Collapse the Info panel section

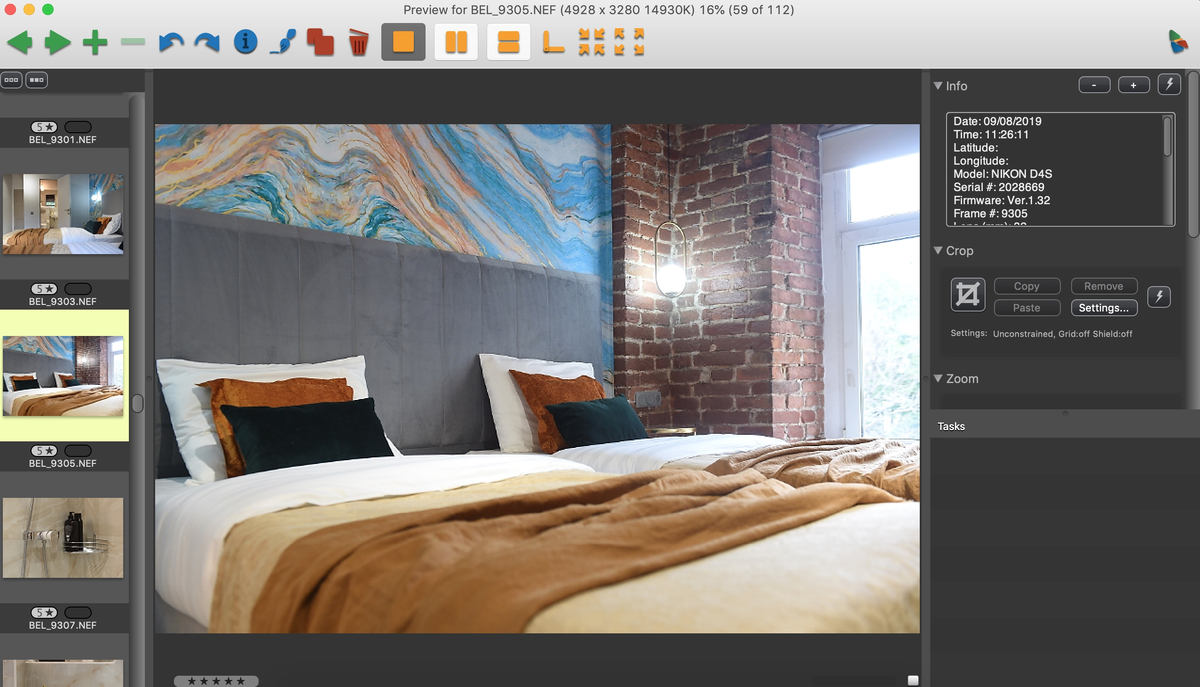(x=938, y=86)
